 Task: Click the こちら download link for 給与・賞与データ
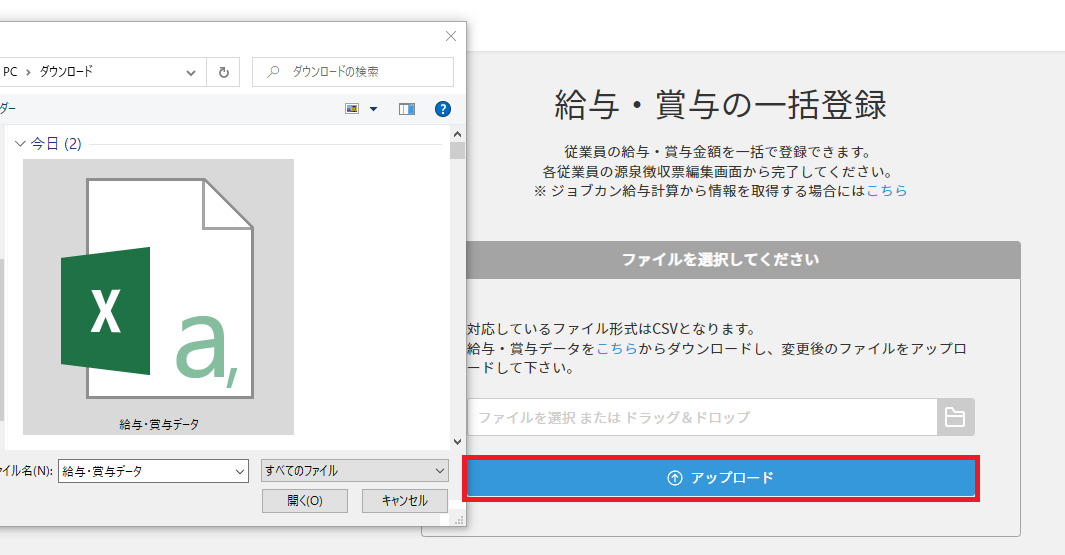[x=616, y=348]
